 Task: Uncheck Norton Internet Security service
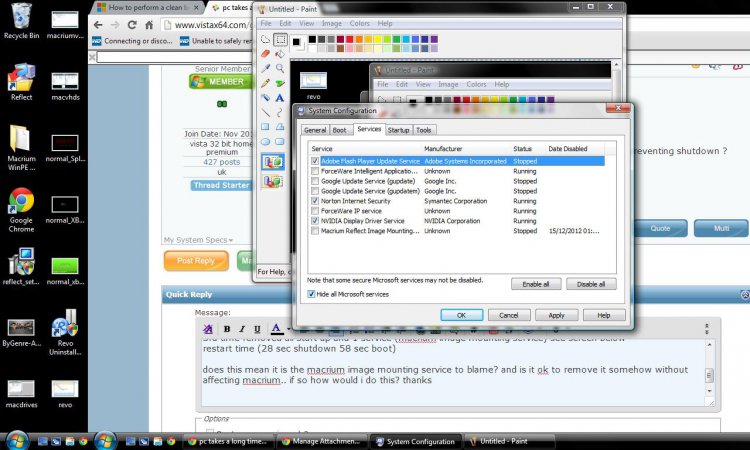[315, 201]
